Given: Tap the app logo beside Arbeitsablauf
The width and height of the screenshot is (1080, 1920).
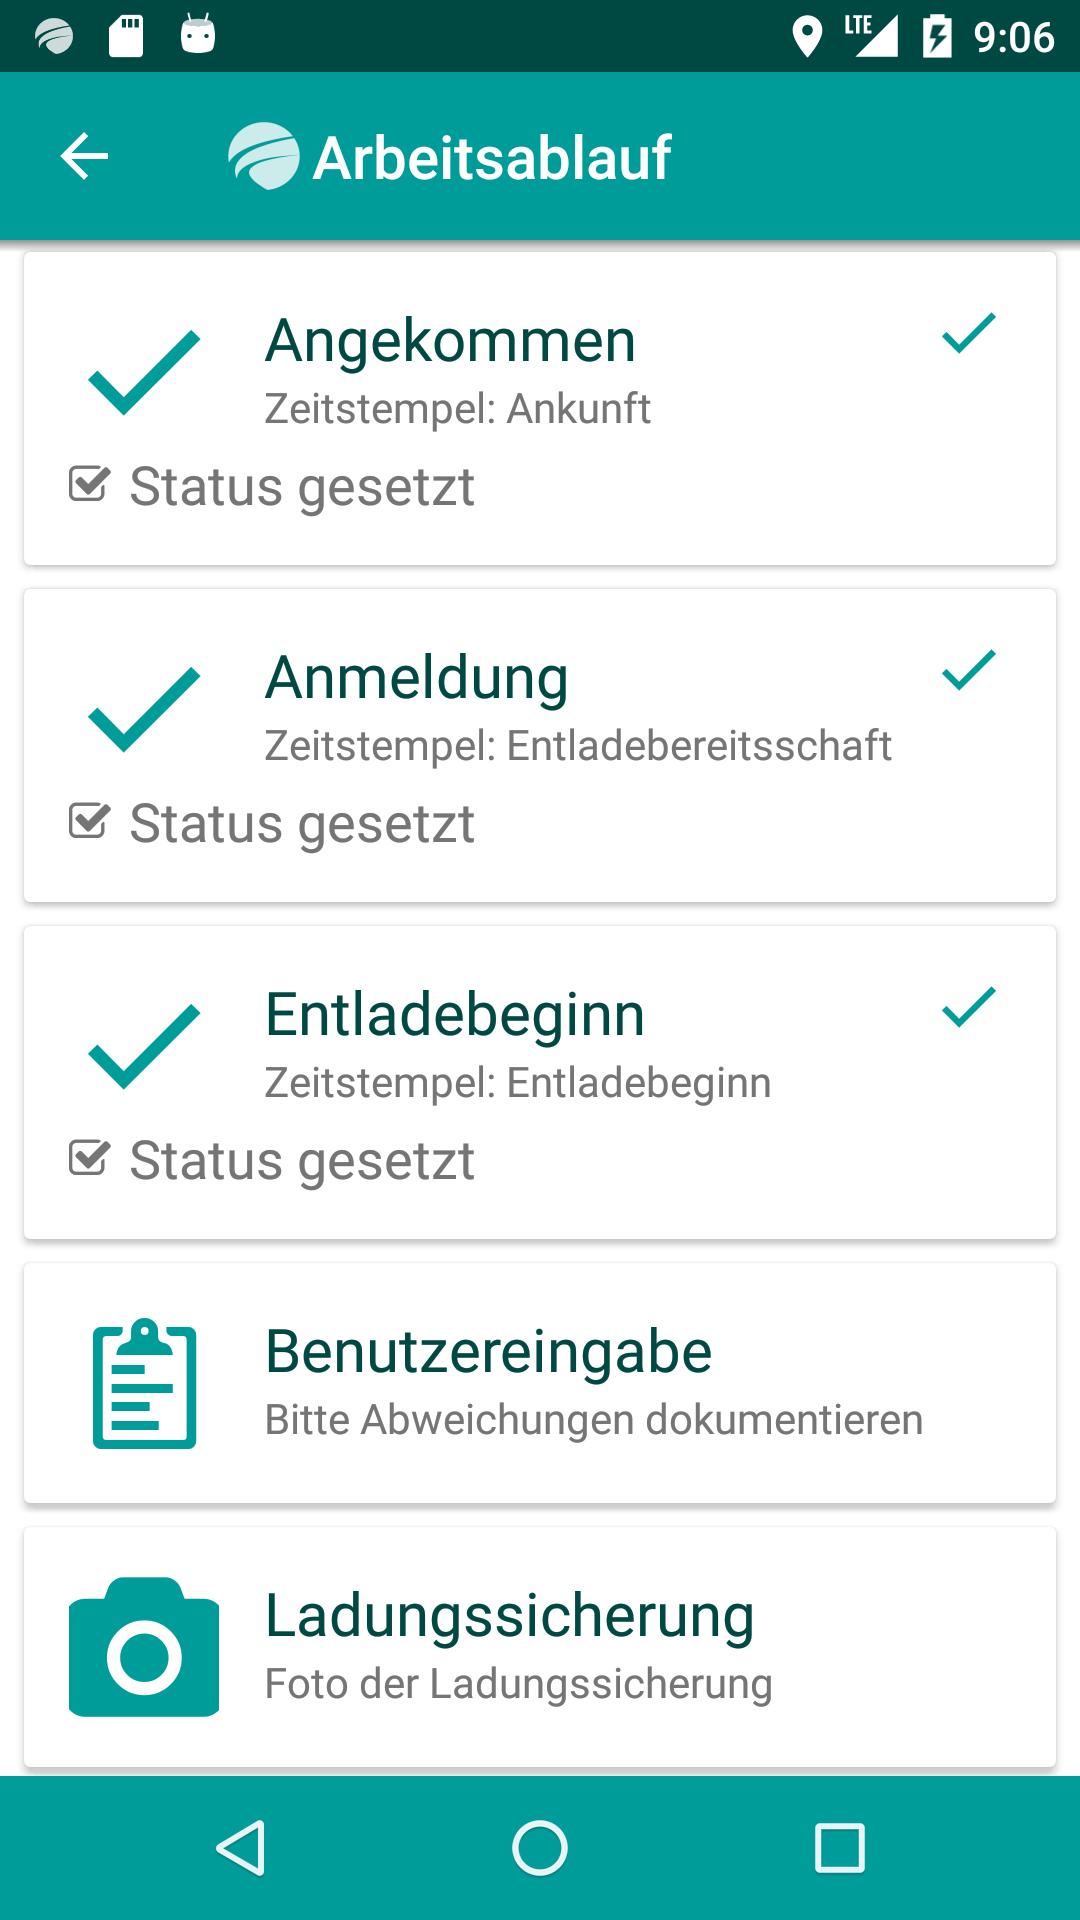Looking at the screenshot, I should point(263,156).
